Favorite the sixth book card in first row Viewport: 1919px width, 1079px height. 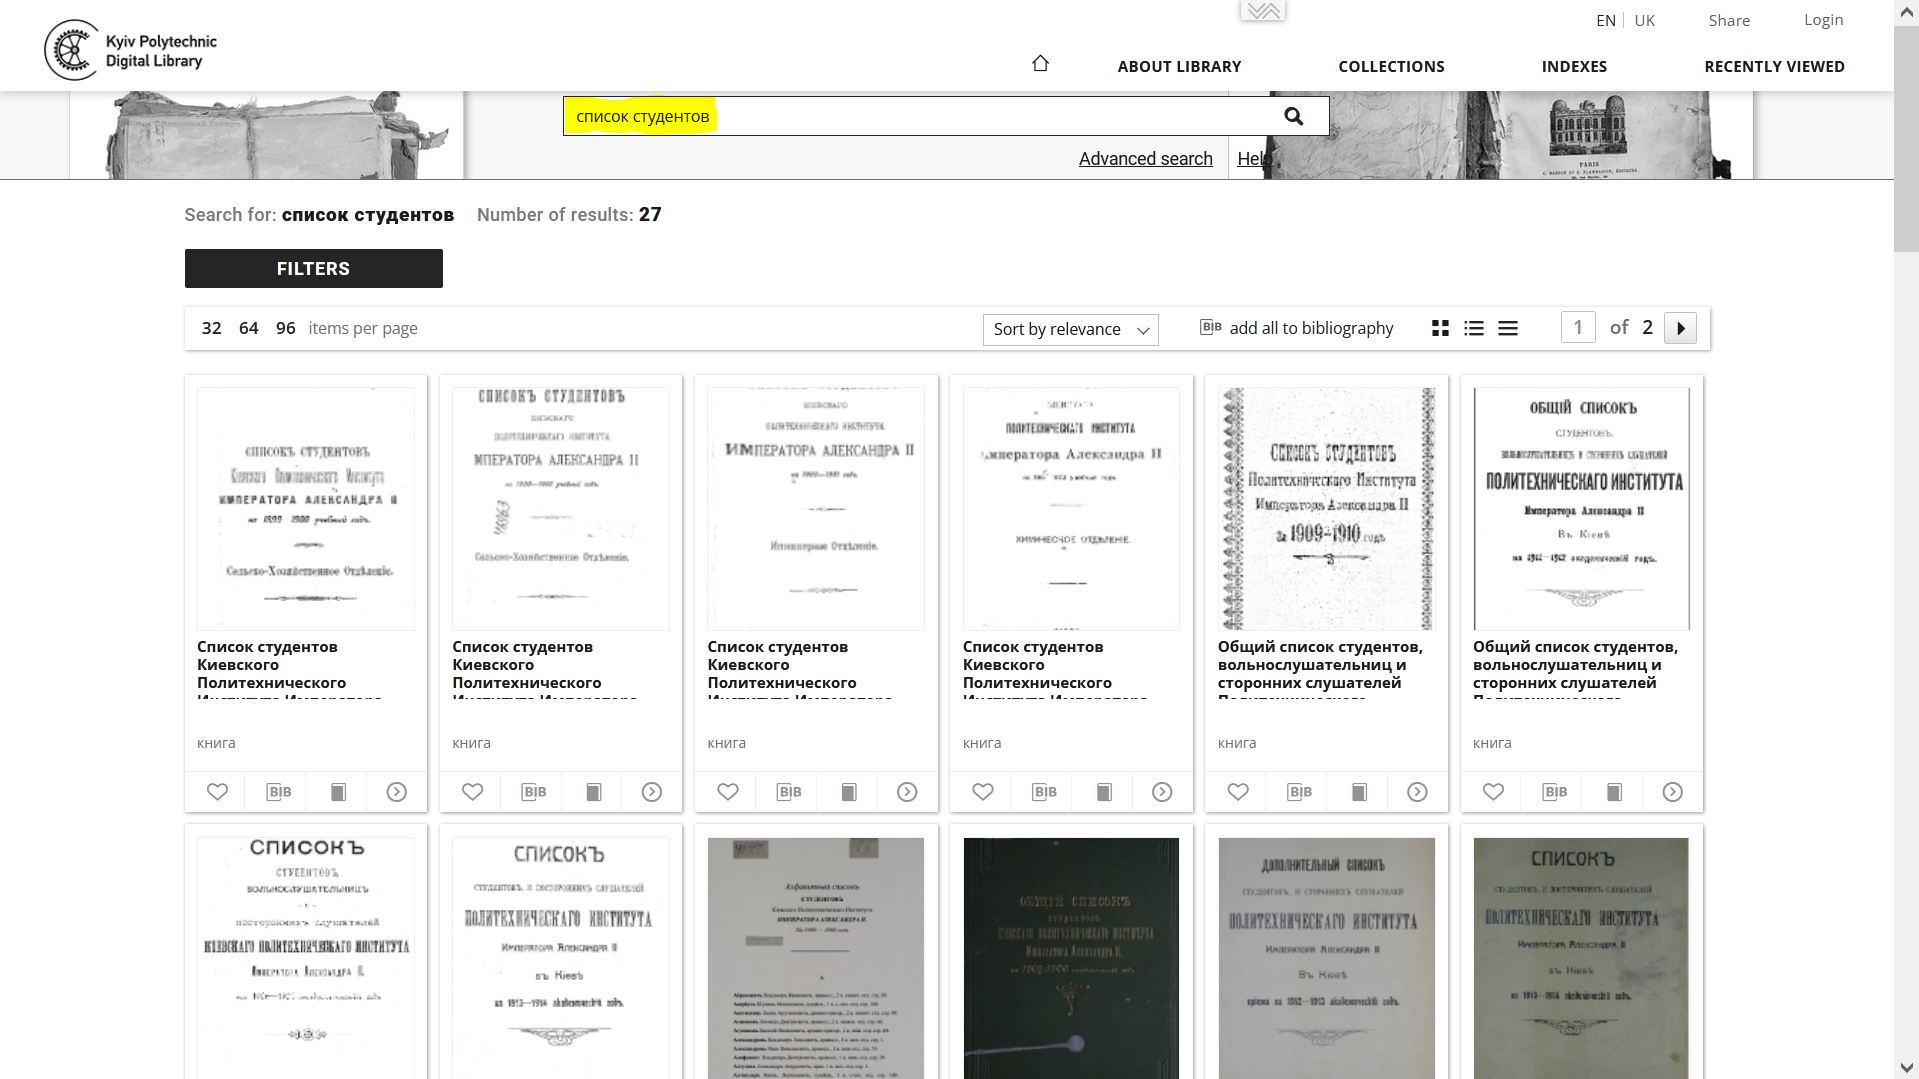(x=1493, y=792)
